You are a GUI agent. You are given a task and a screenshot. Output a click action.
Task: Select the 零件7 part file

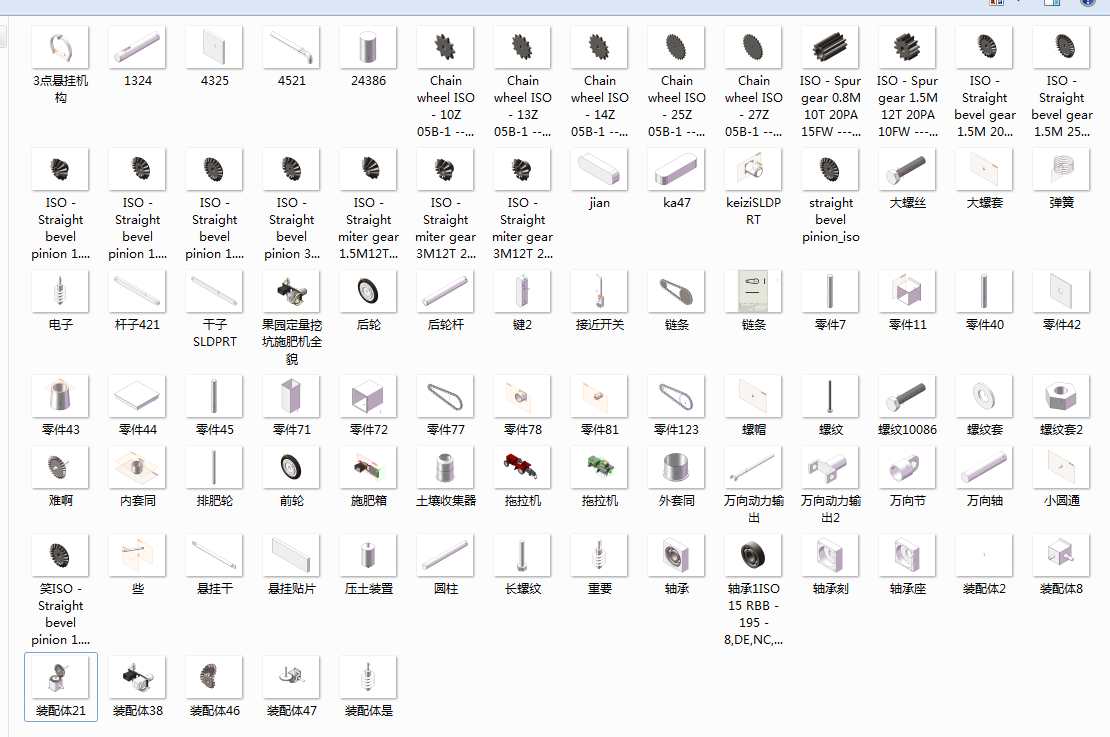[x=830, y=292]
